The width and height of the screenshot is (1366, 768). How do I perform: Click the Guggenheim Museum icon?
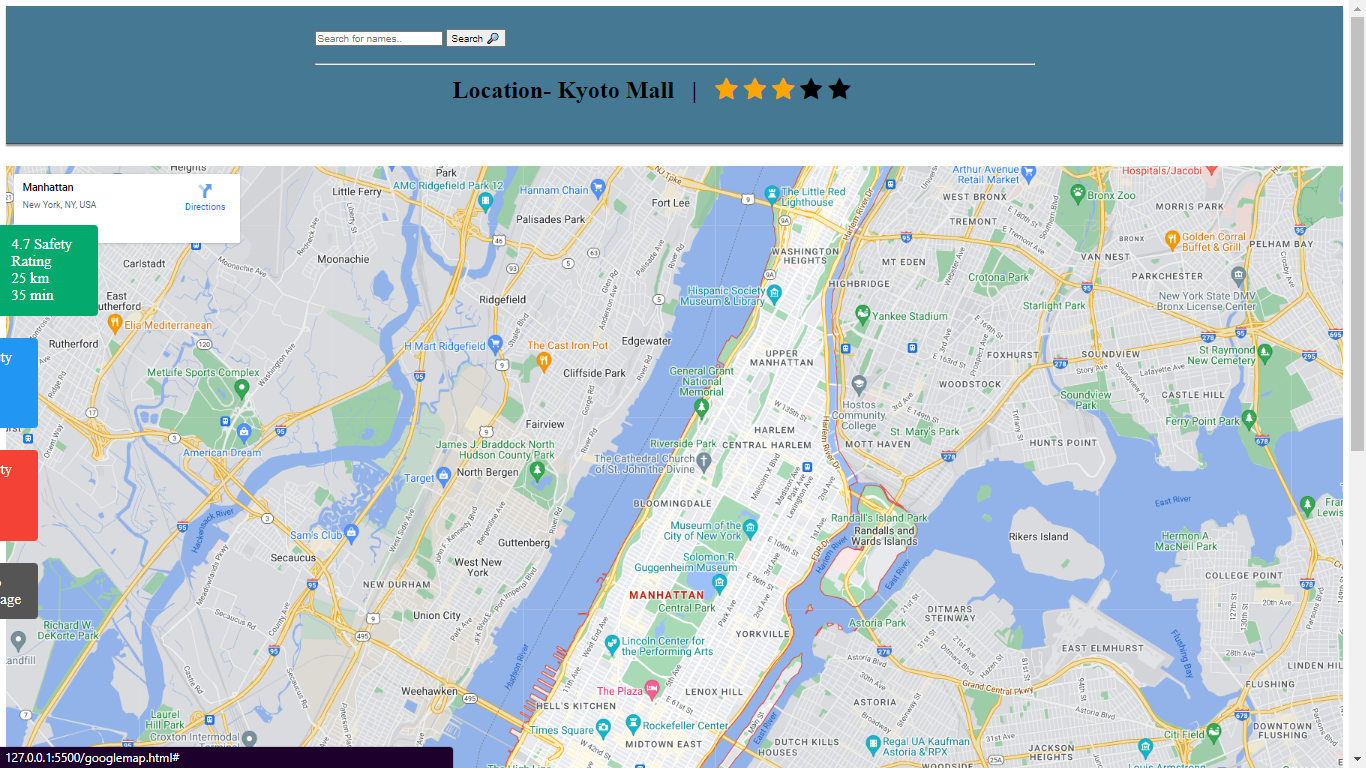pos(718,583)
